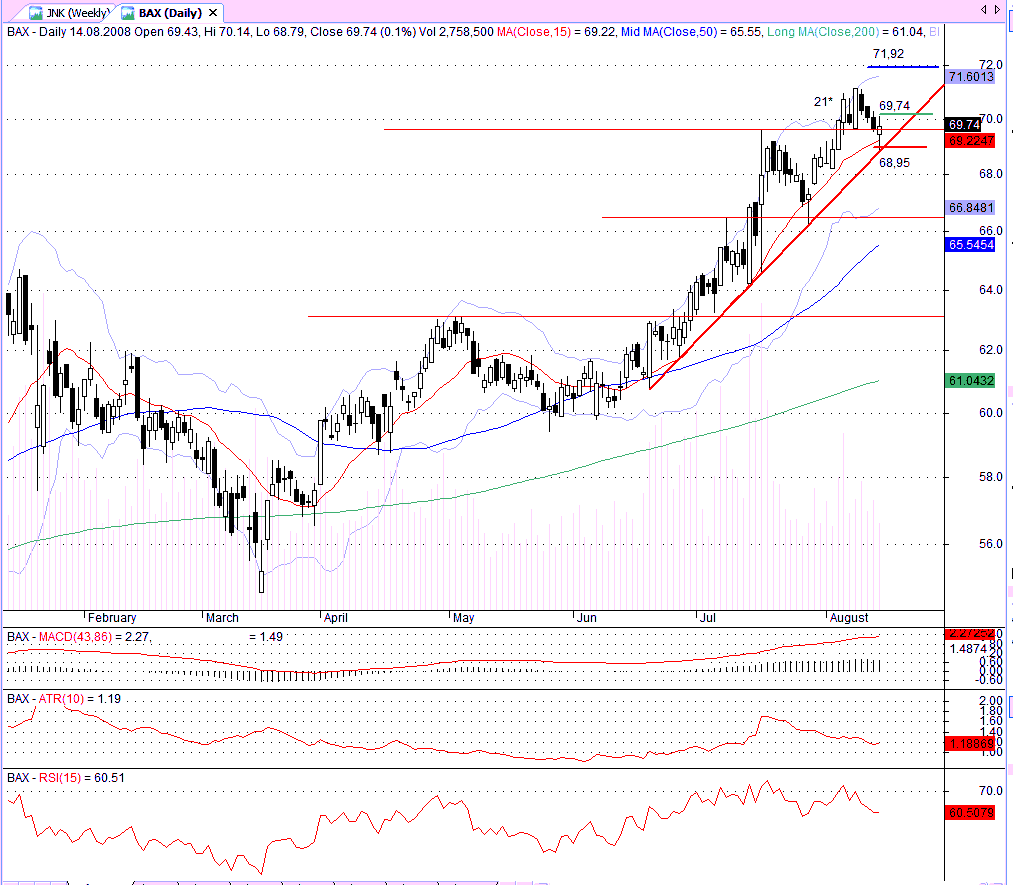This screenshot has height=885, width=1013.
Task: Click the 68,95 annotation below red line
Action: pyautogui.click(x=894, y=163)
